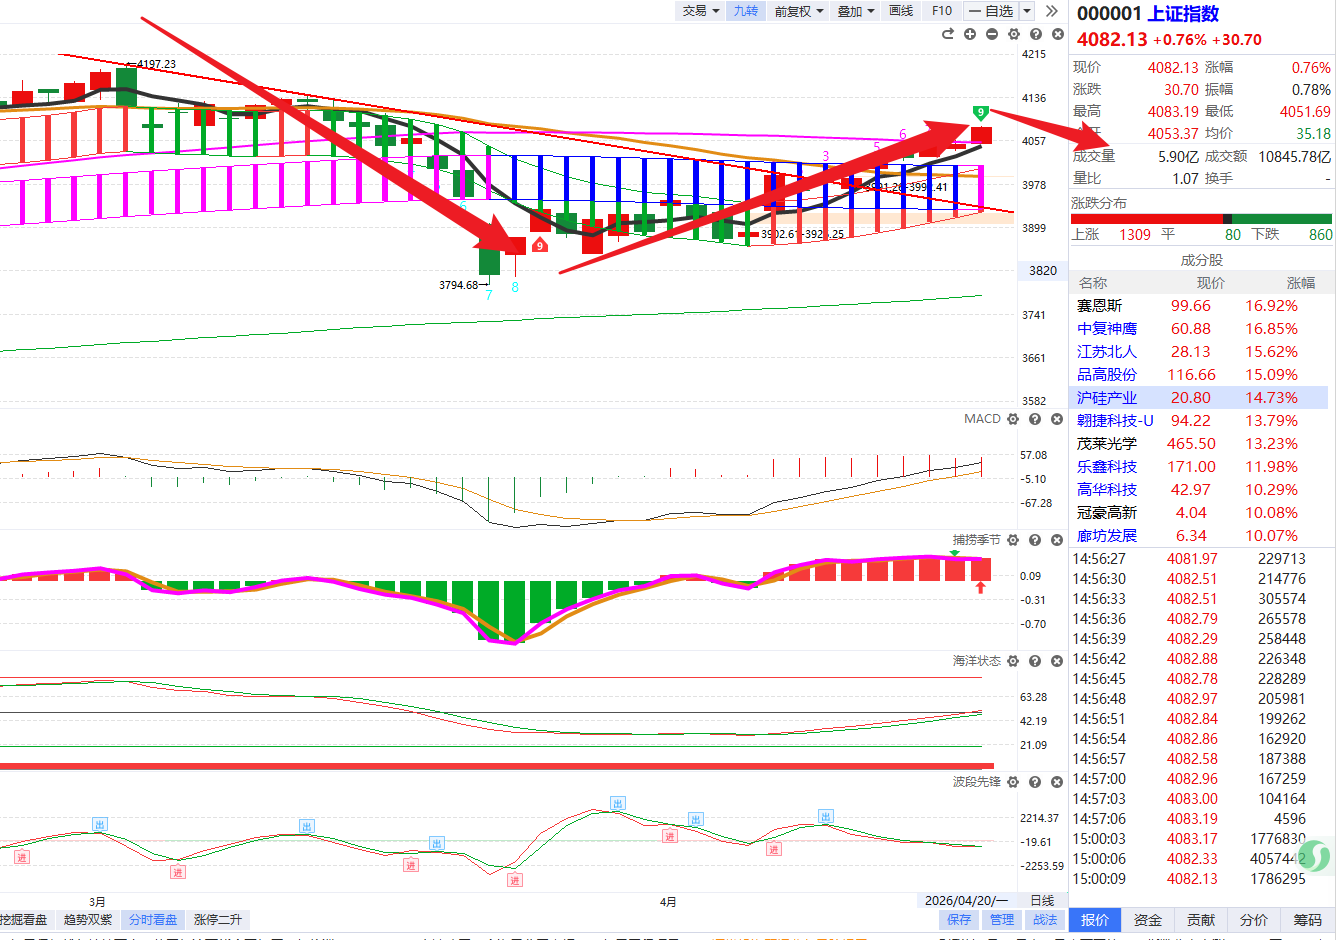Image resolution: width=1336 pixels, height=940 pixels.
Task: Switch to the 资金 tab
Action: [1148, 920]
